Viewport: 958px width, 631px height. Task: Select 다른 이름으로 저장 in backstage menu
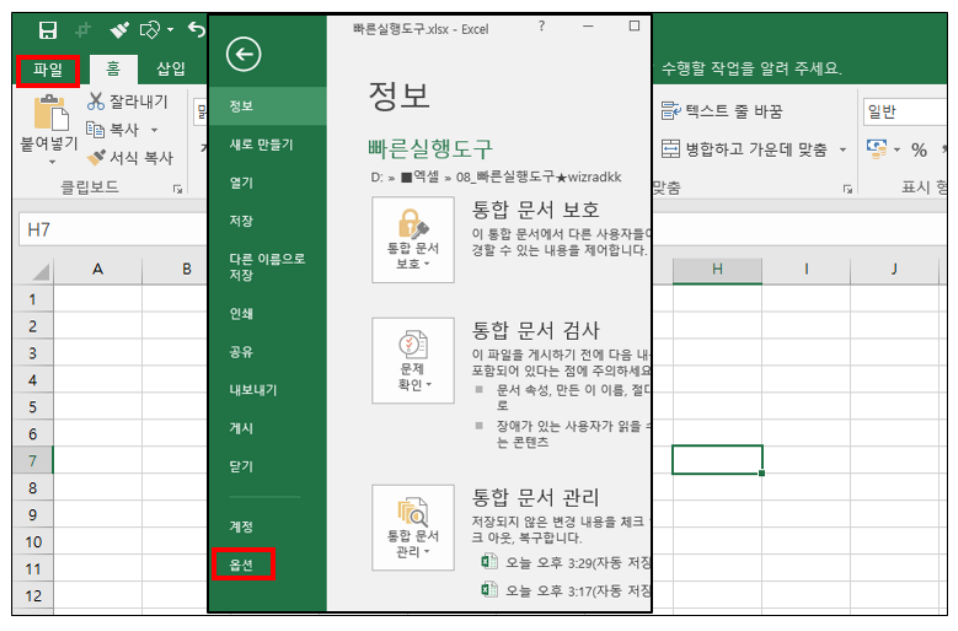[267, 267]
